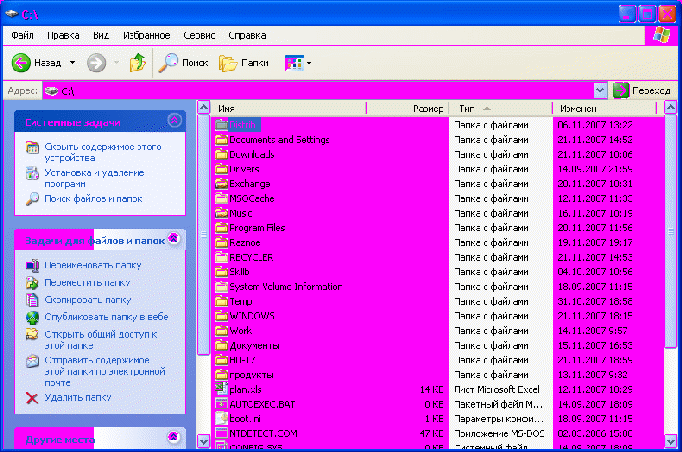The image size is (682, 452).
Task: Click the green Переход go arrow
Action: click(x=621, y=90)
